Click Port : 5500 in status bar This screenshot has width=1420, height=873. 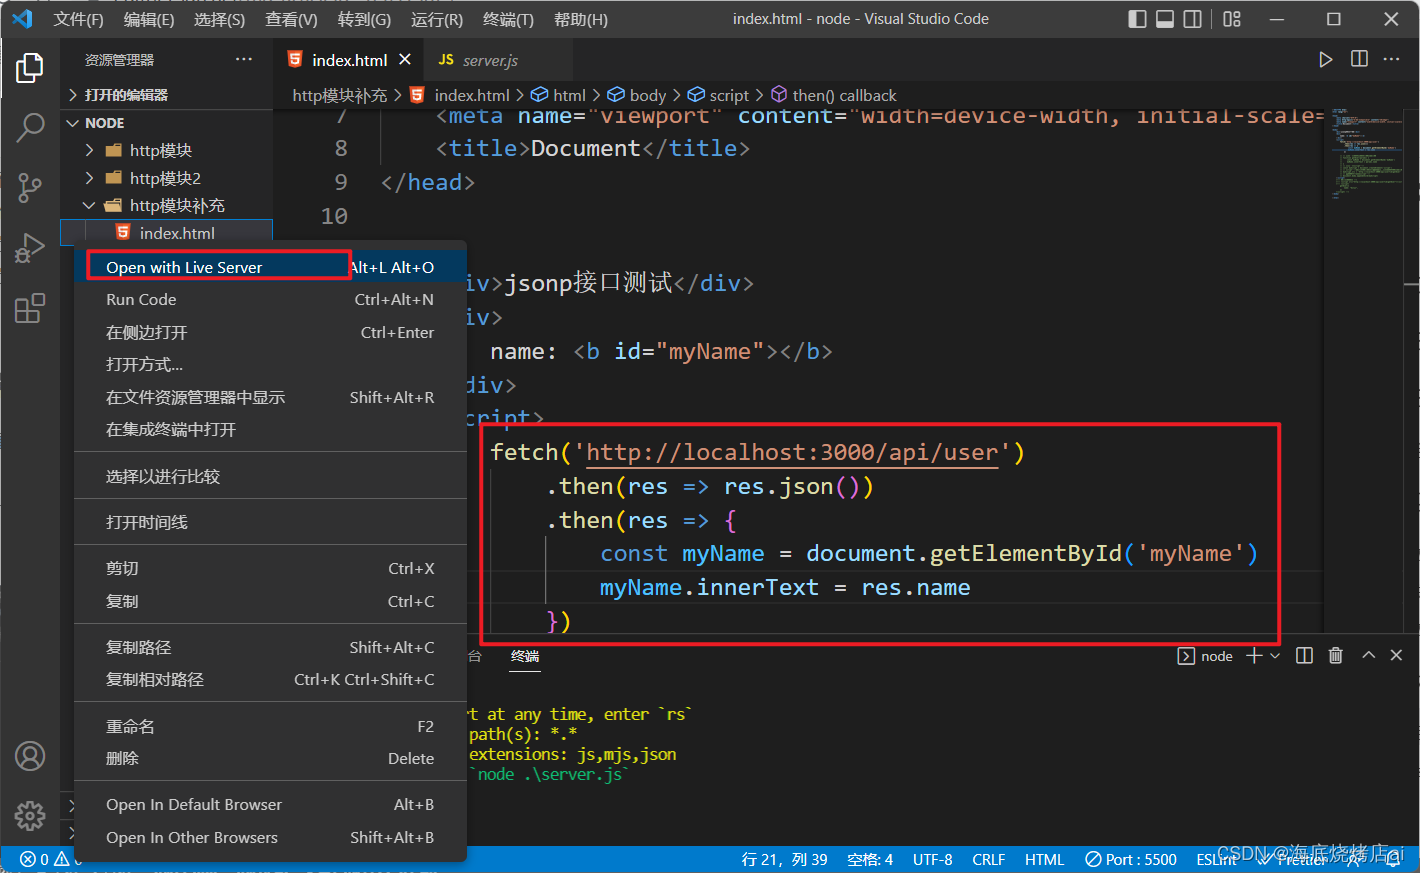point(1131,859)
